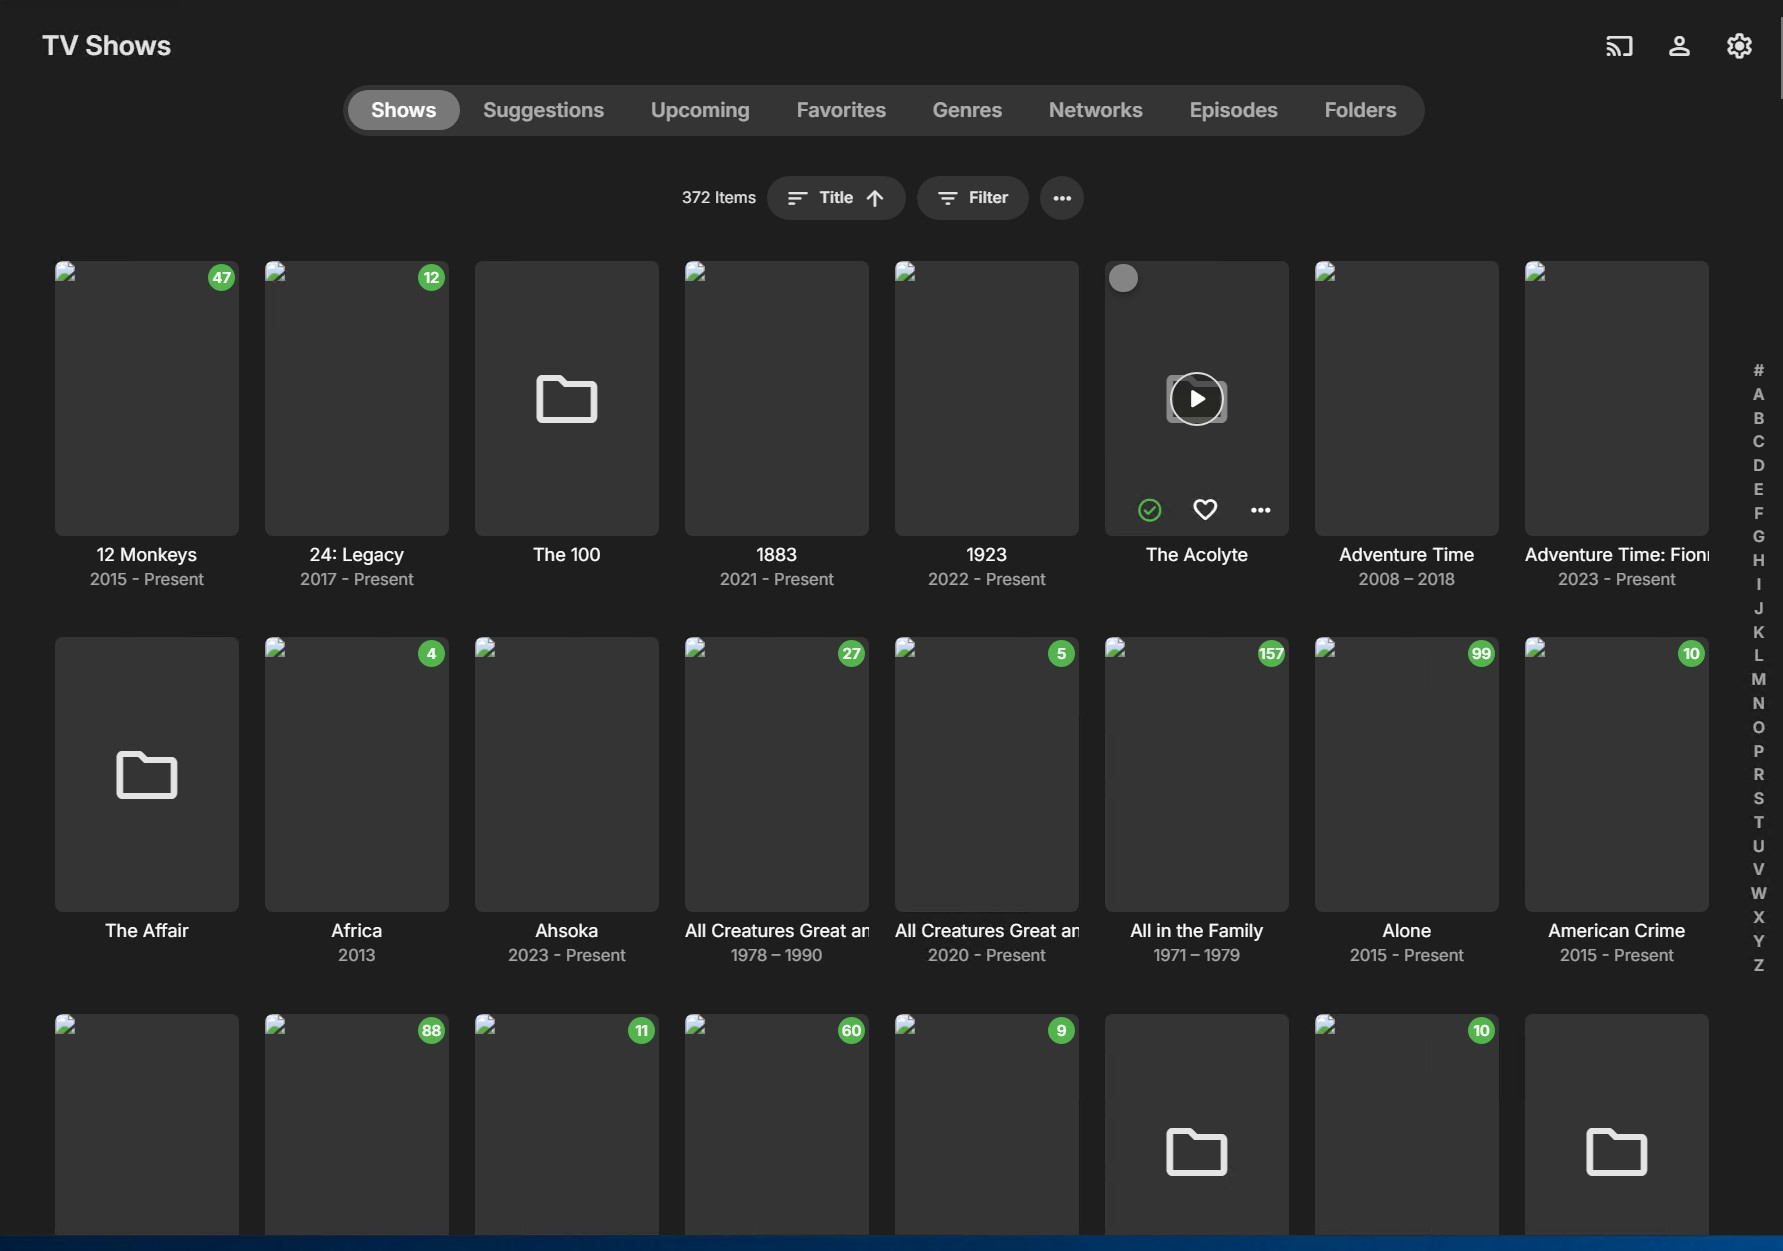This screenshot has height=1251, width=1783.
Task: Click the 1971 – 1979 year text
Action: [1197, 956]
